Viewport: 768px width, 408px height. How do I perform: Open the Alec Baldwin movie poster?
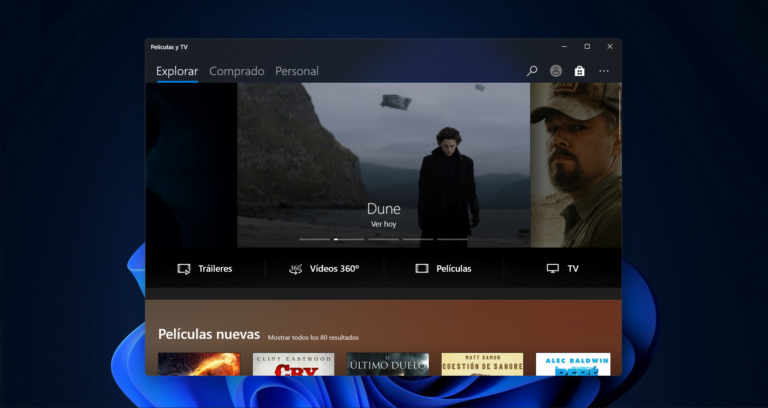click(573, 364)
